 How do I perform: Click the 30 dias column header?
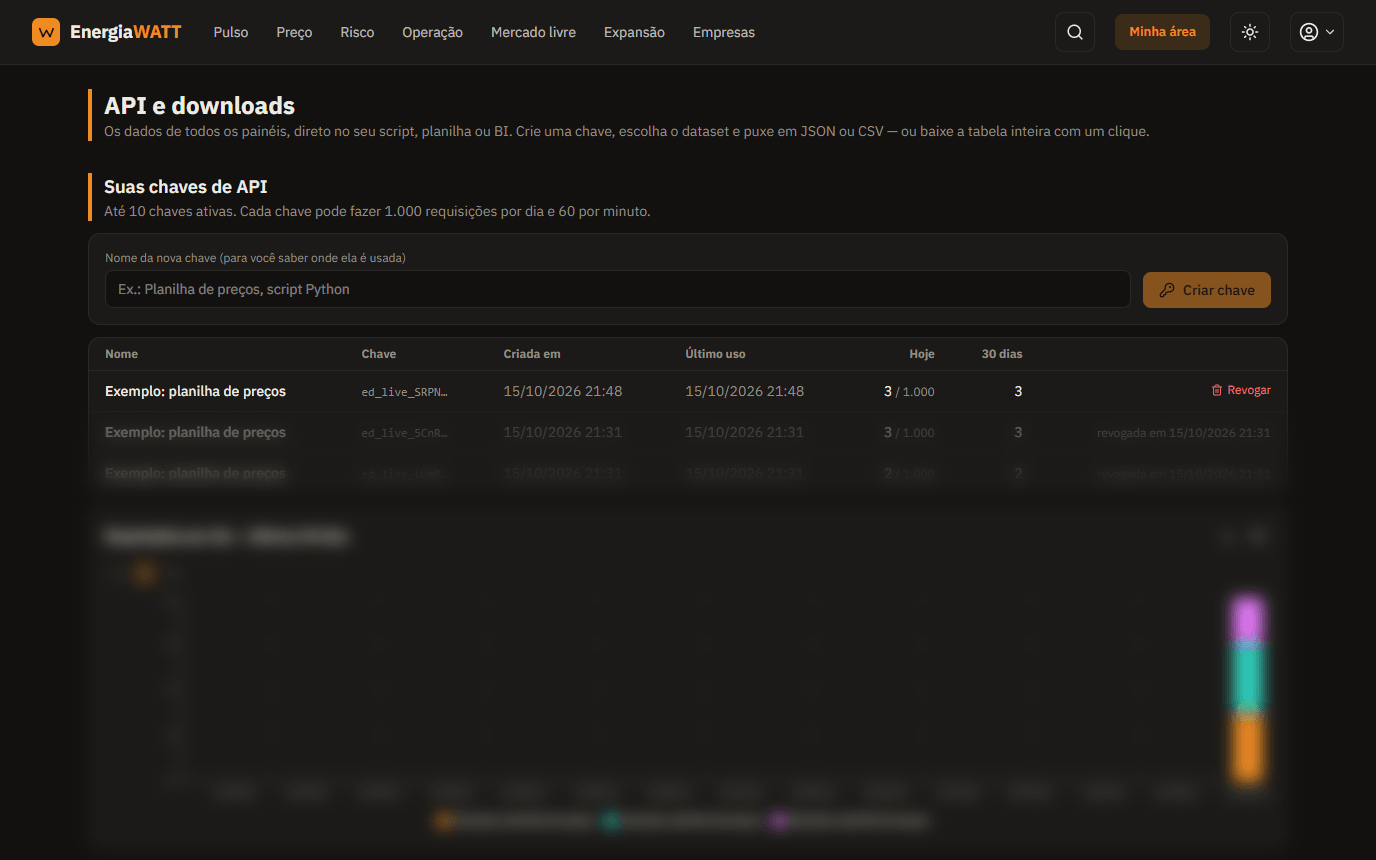[1002, 354]
